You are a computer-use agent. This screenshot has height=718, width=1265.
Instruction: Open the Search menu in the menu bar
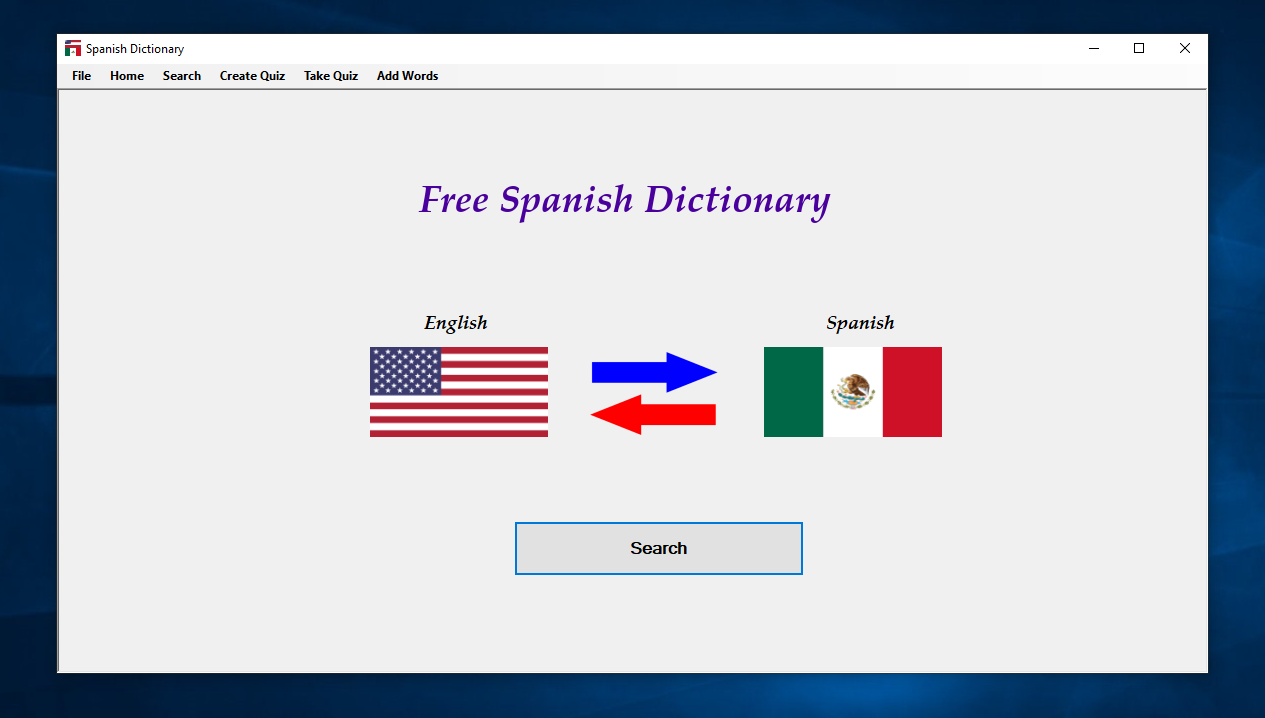pyautogui.click(x=182, y=76)
